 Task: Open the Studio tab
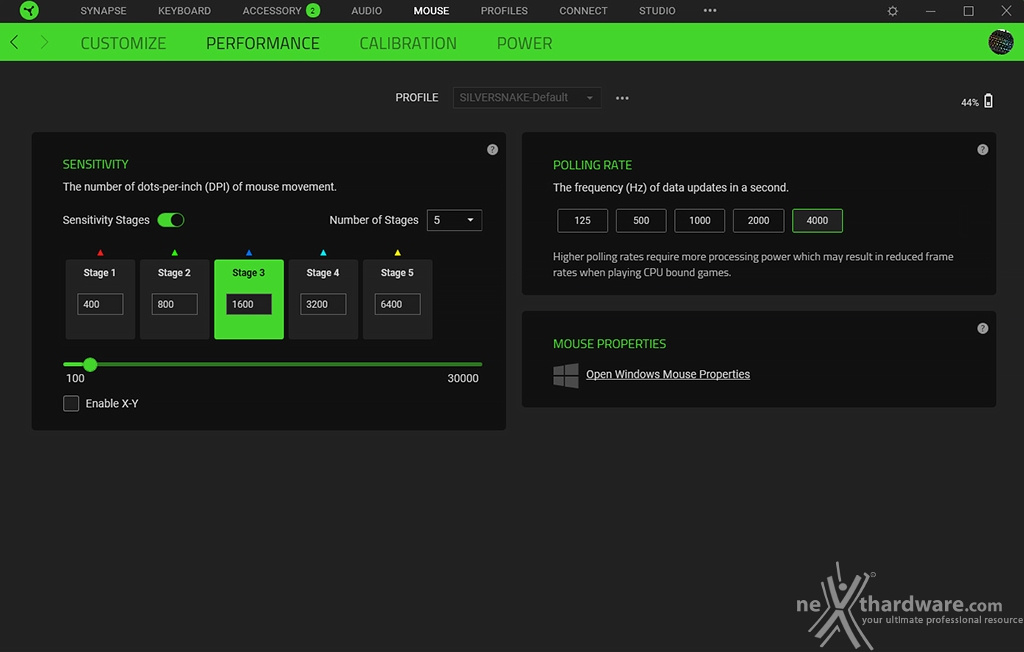[x=657, y=11]
